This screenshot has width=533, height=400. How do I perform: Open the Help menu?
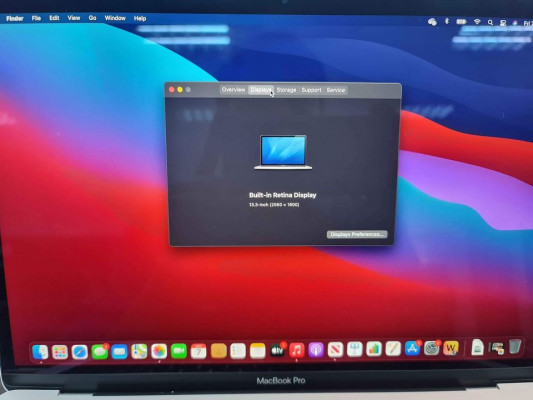coord(140,18)
